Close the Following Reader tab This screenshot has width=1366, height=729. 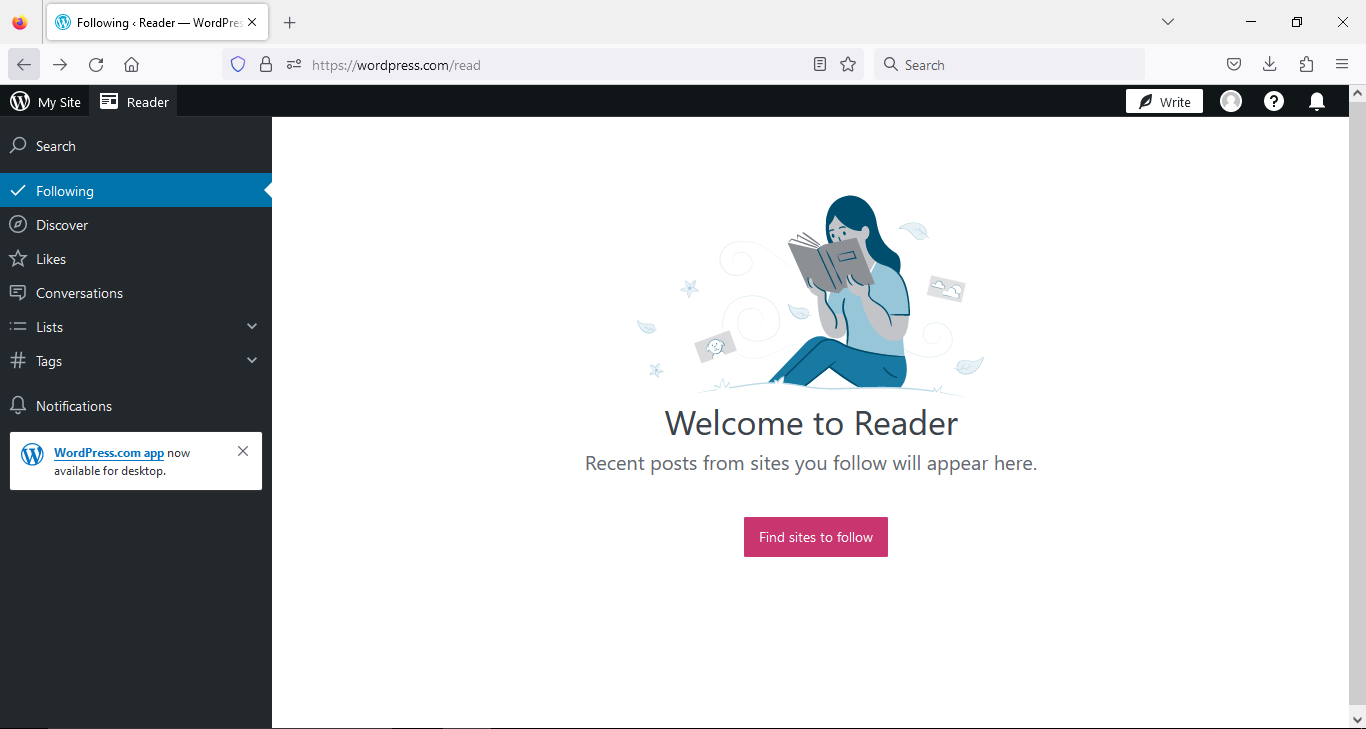[252, 22]
